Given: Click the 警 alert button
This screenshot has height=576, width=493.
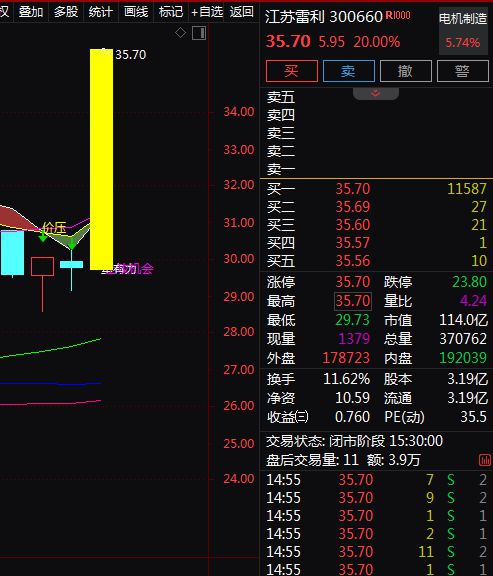Looking at the screenshot, I should point(463,71).
